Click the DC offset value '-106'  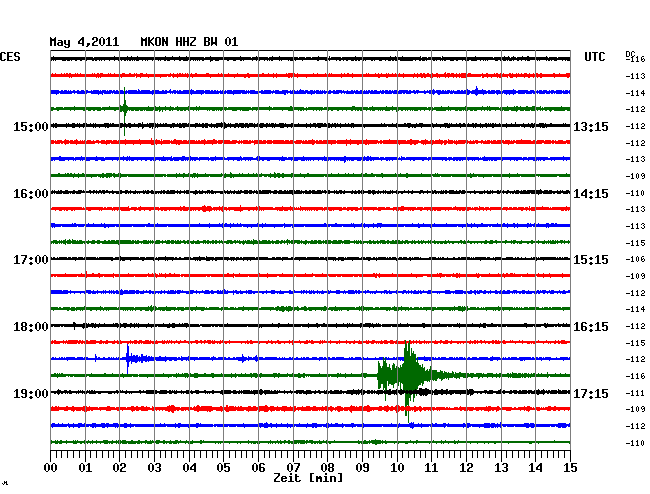[x=635, y=259]
